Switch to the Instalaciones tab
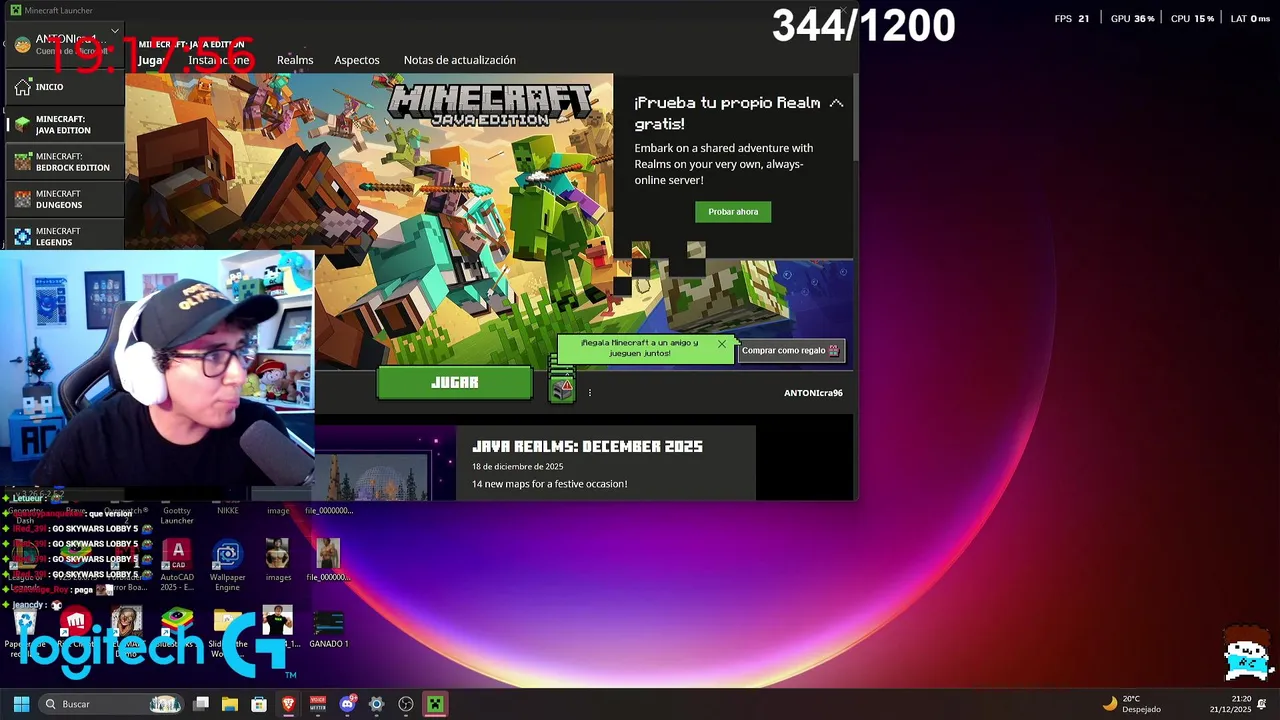1280x720 pixels. coord(218,60)
